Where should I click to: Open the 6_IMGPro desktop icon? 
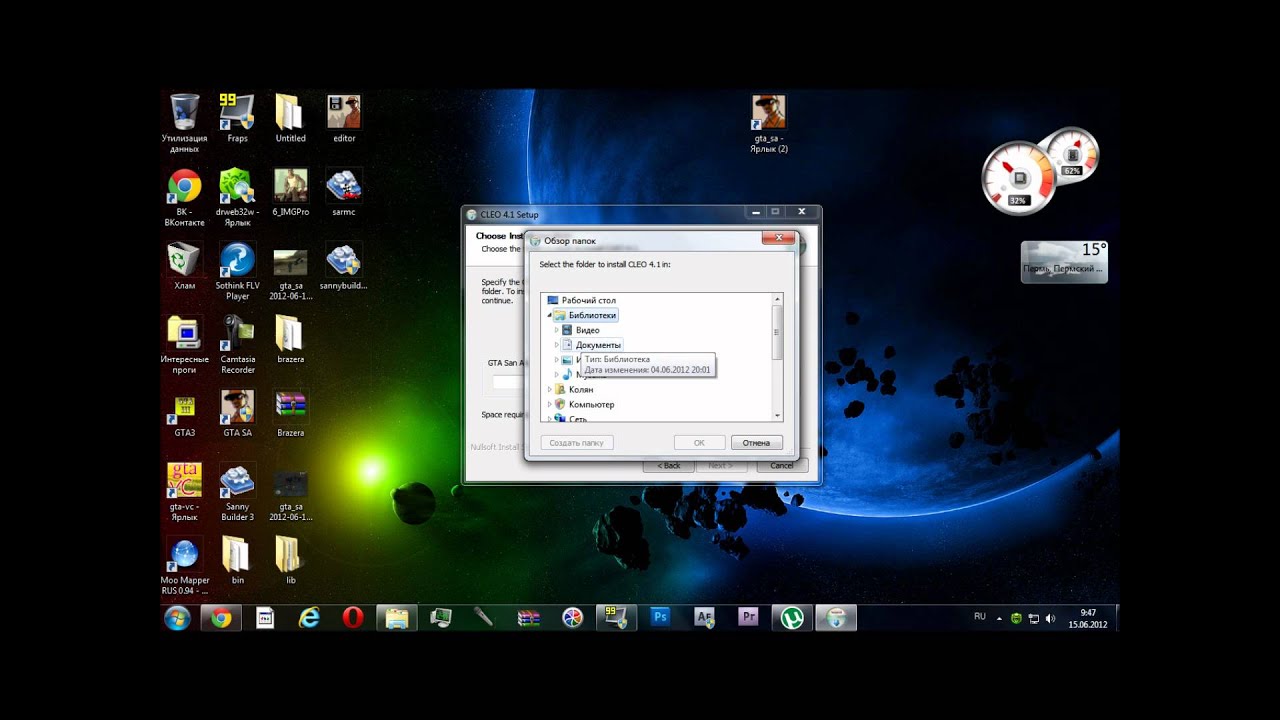click(290, 192)
